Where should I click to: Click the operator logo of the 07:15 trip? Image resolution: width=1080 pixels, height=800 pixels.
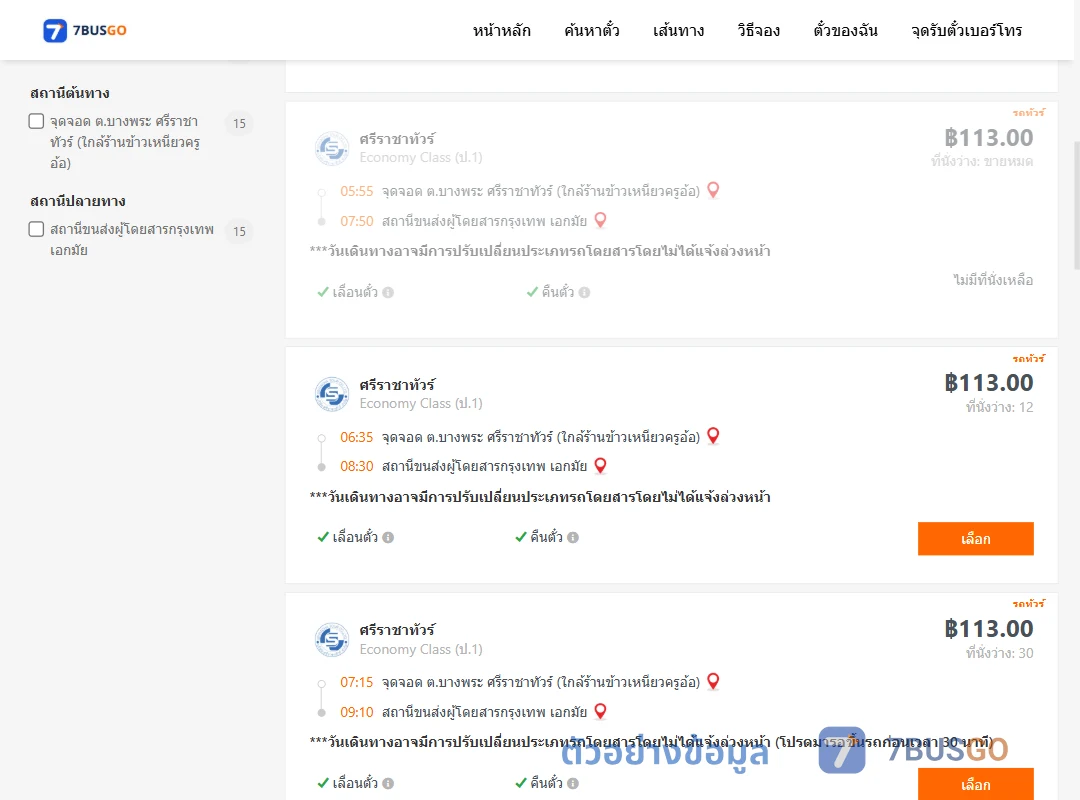[x=332, y=639]
